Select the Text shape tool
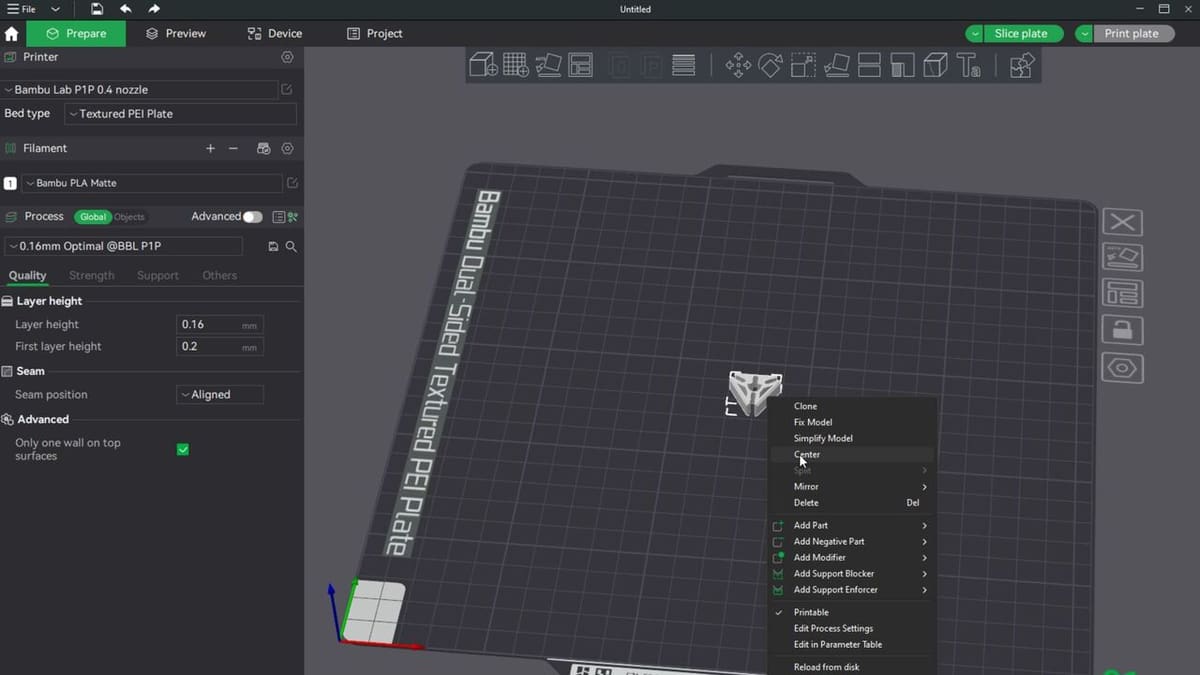This screenshot has width=1200, height=675. pos(968,66)
